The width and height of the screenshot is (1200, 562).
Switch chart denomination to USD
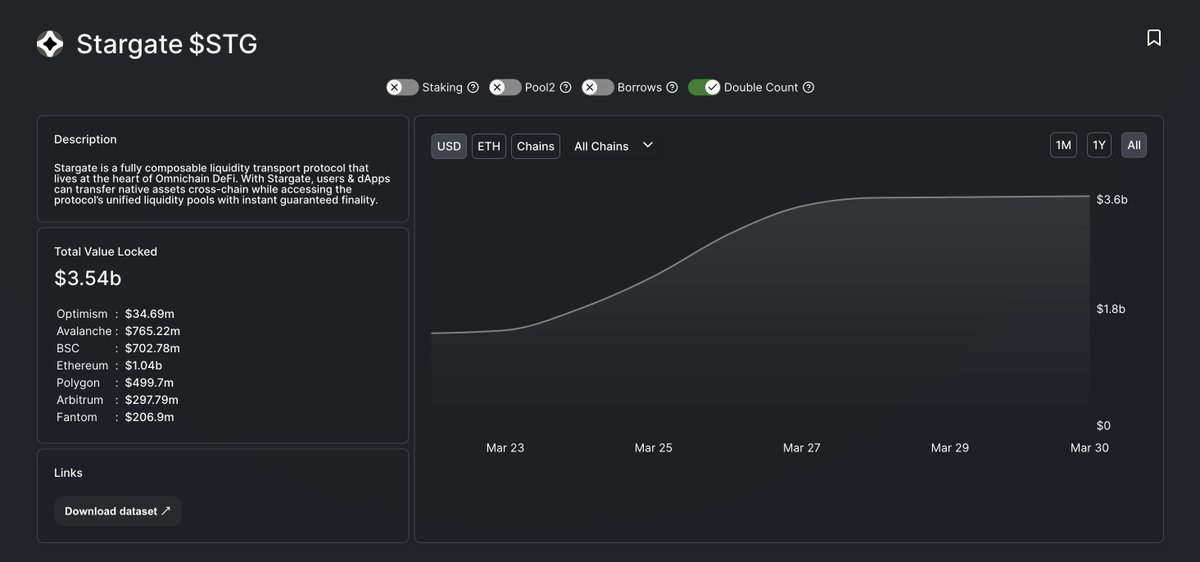pyautogui.click(x=449, y=146)
